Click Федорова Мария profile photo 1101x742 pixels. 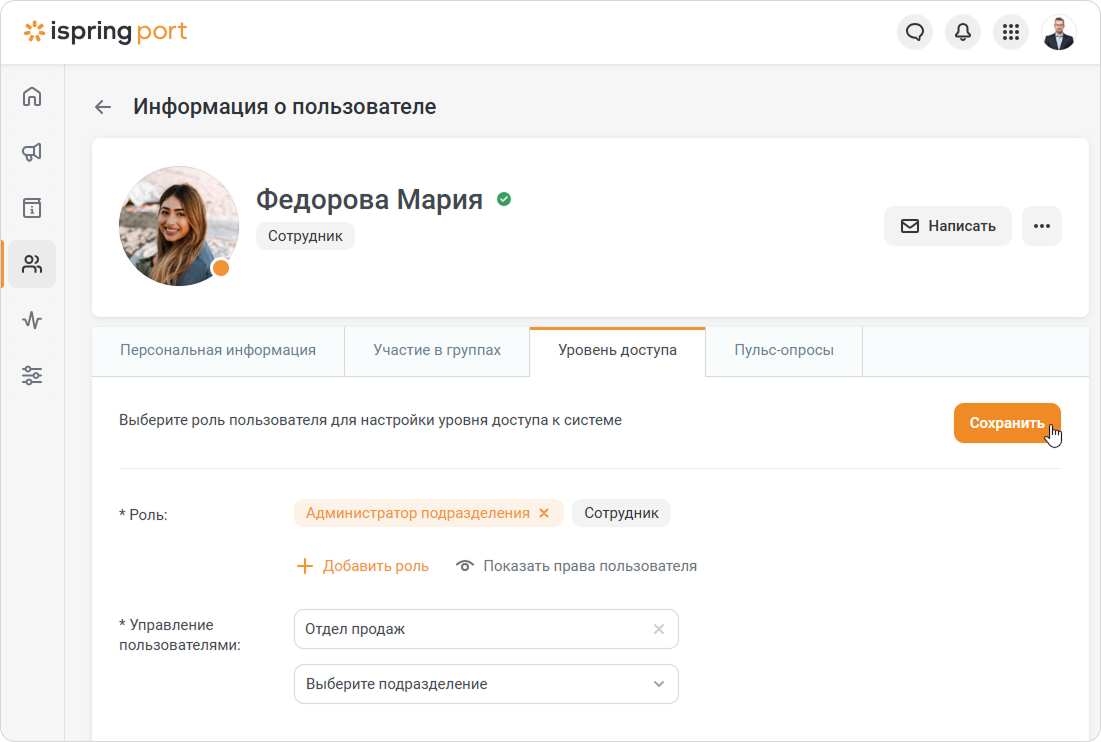click(x=179, y=226)
